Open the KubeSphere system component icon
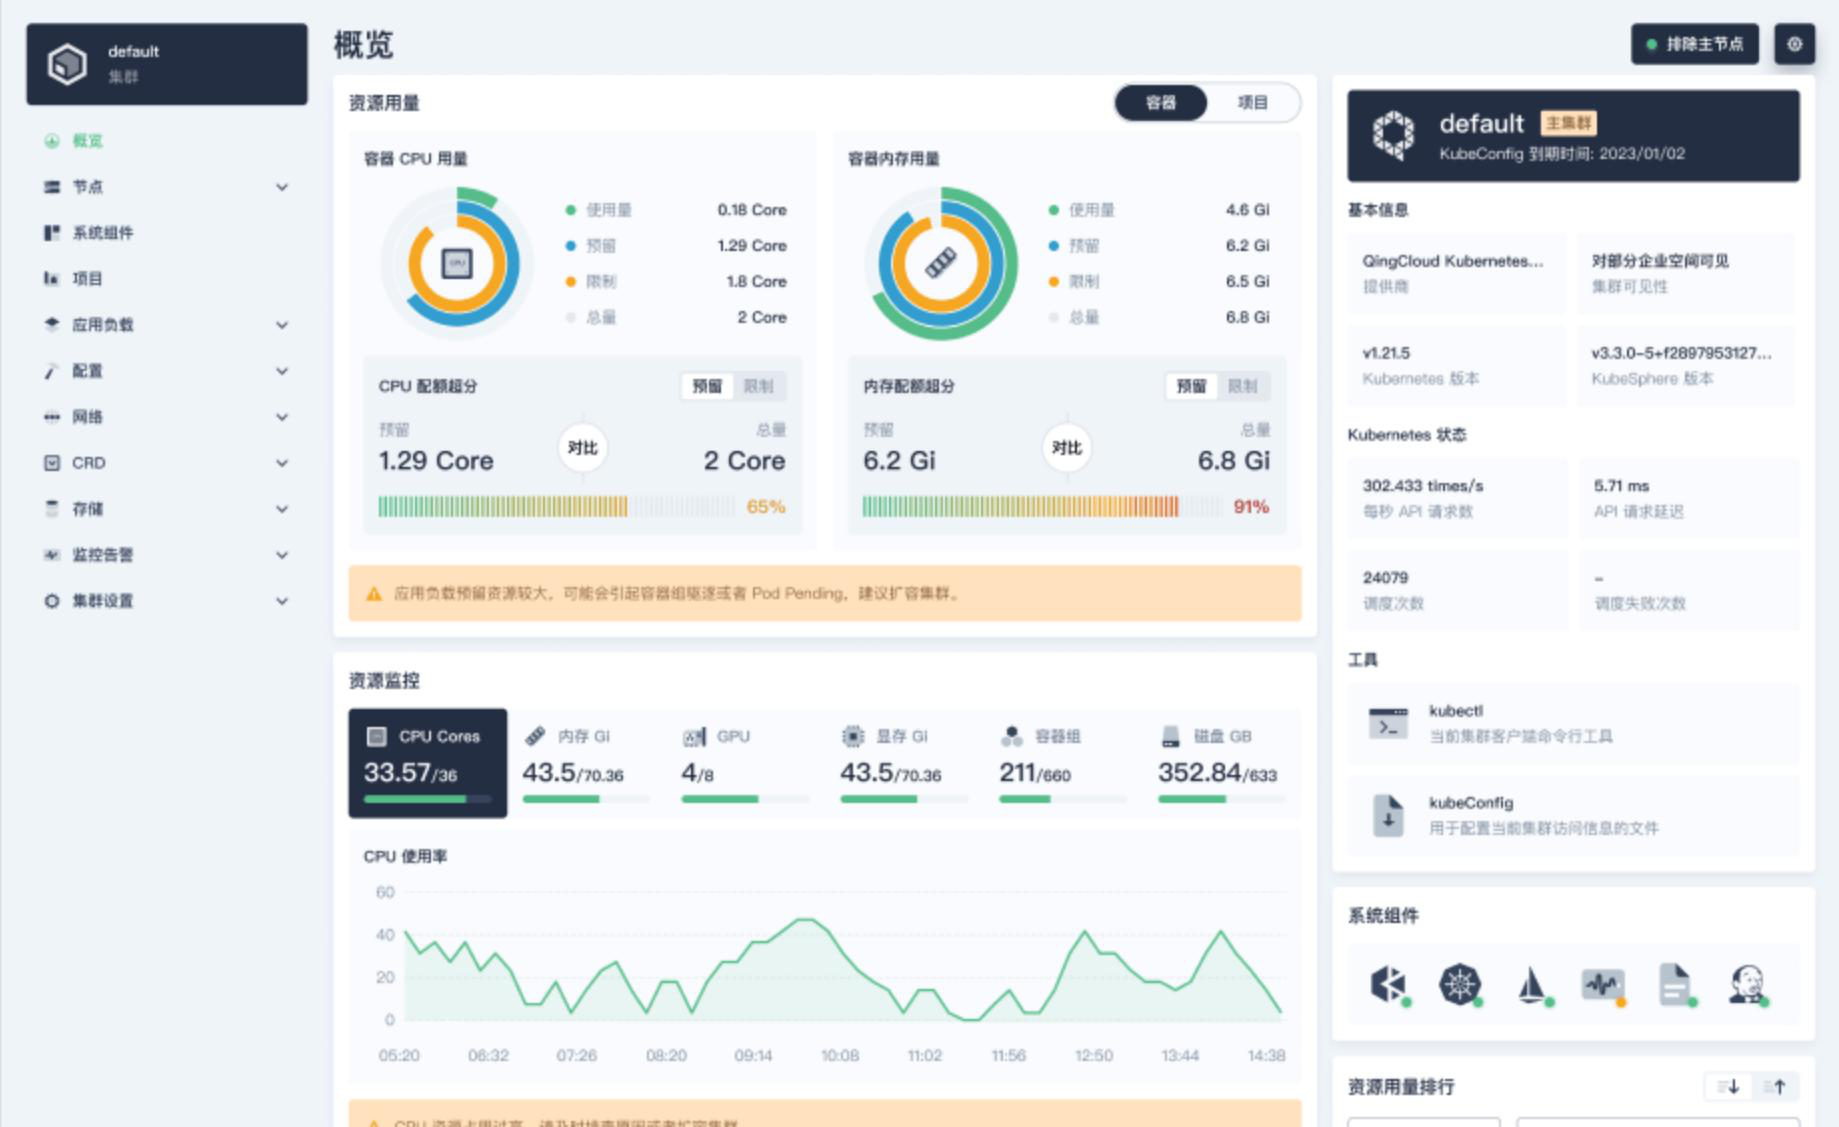Image resolution: width=1839 pixels, height=1127 pixels. (x=1388, y=984)
